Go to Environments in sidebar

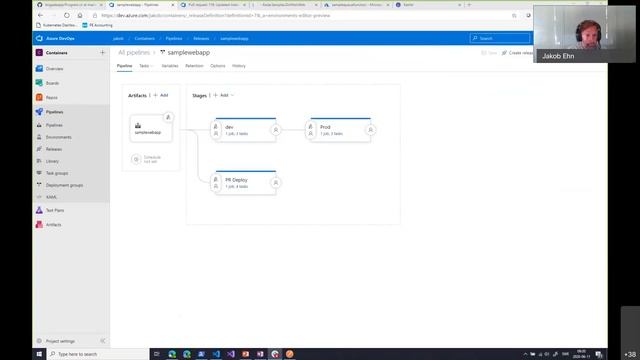tap(58, 137)
